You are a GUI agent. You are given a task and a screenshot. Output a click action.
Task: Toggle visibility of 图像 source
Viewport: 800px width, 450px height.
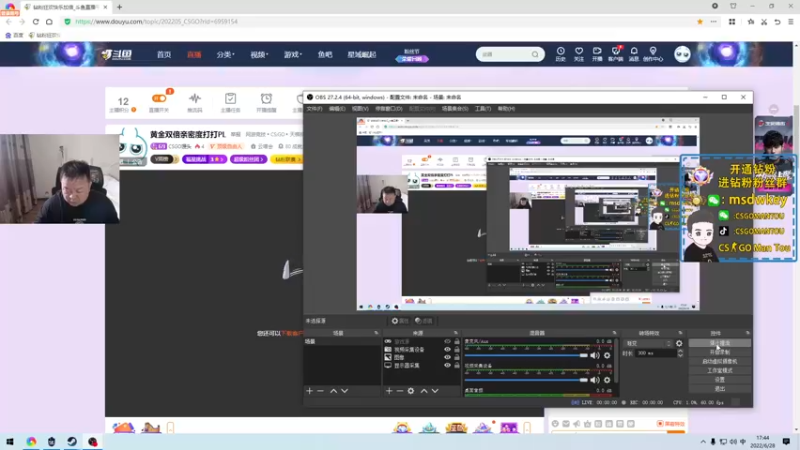[447, 357]
